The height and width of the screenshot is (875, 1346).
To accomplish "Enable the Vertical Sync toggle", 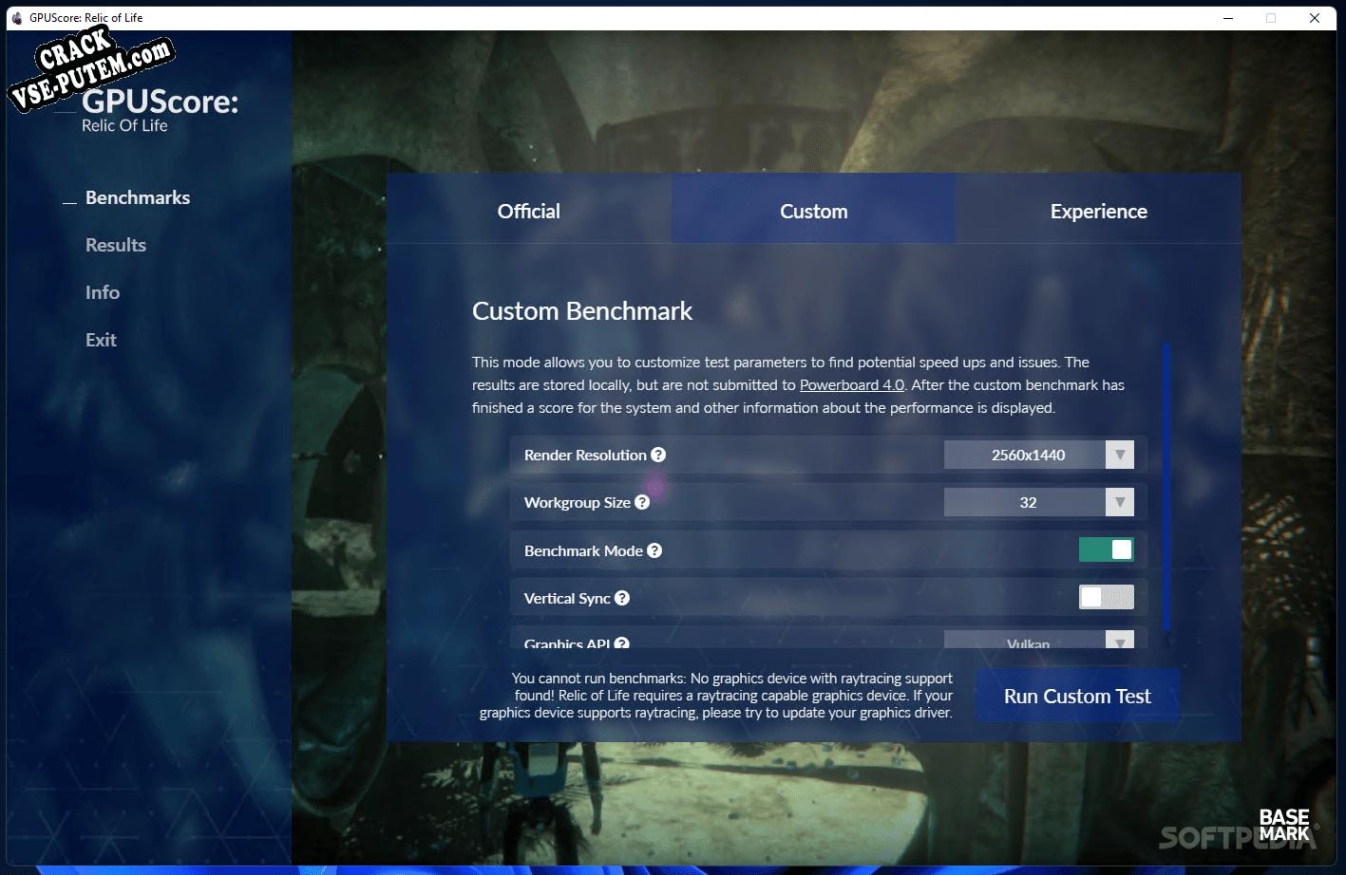I will click(1106, 598).
